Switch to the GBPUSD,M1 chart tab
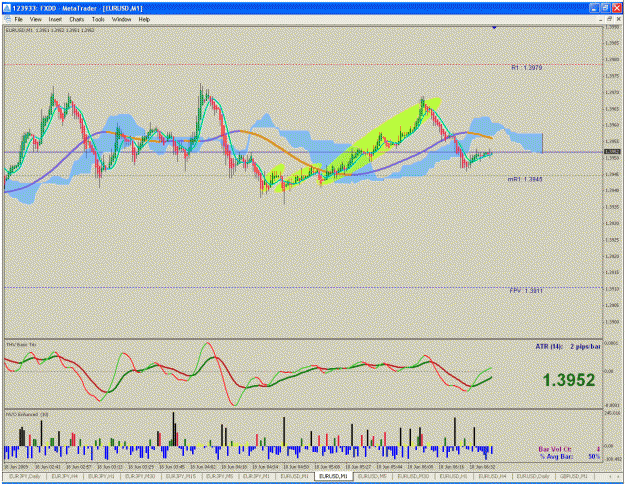The height and width of the screenshot is (484, 625). [x=574, y=476]
